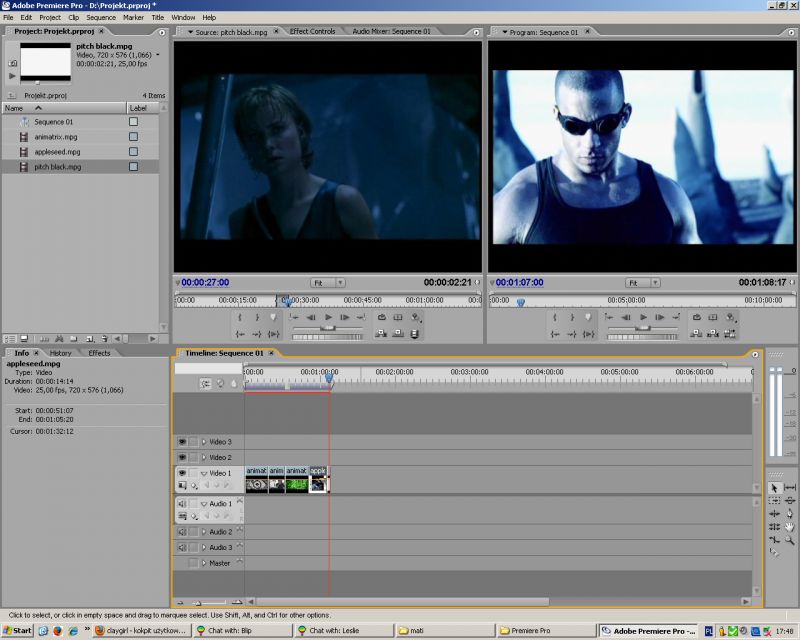Click New Item button in Project panel
Screen dimensions: 800x640
[89, 338]
